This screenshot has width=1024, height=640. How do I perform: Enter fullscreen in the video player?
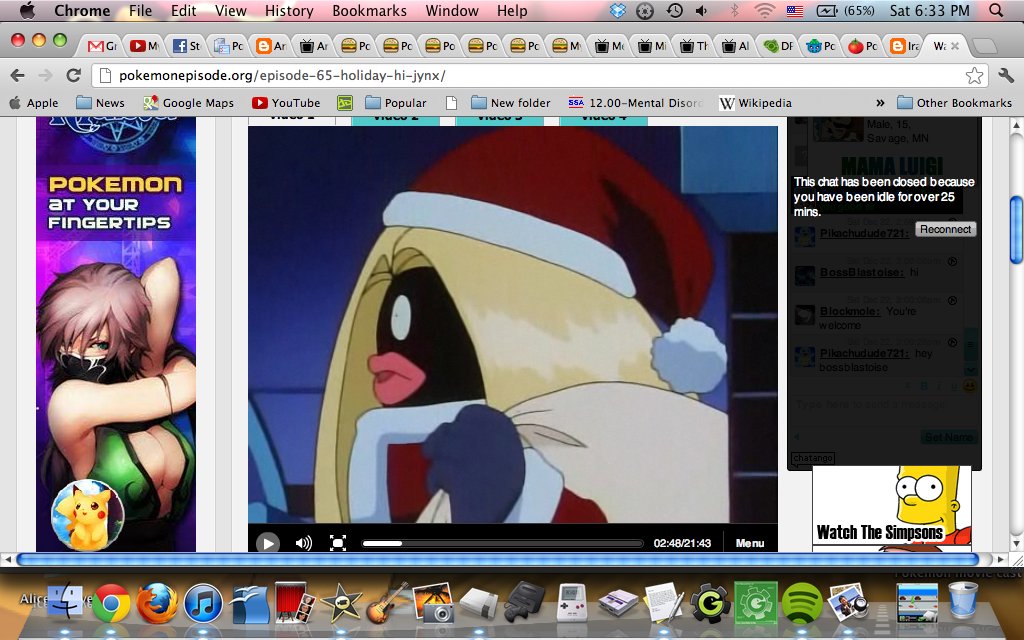(x=338, y=543)
